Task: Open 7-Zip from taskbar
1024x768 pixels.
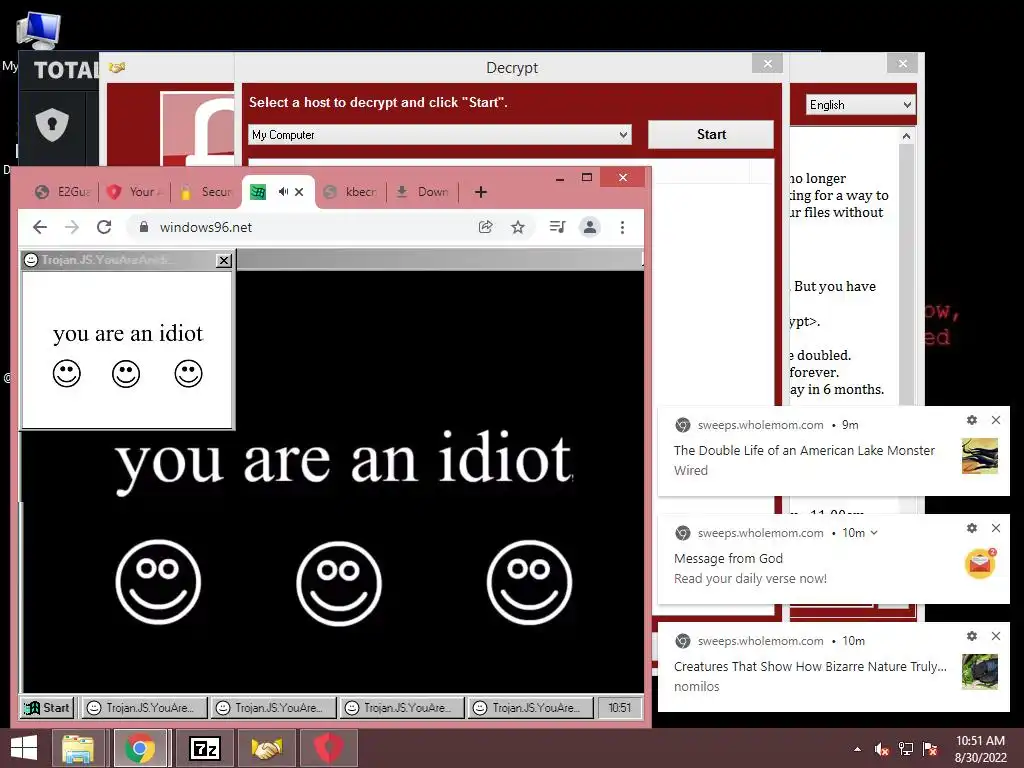Action: pyautogui.click(x=204, y=748)
